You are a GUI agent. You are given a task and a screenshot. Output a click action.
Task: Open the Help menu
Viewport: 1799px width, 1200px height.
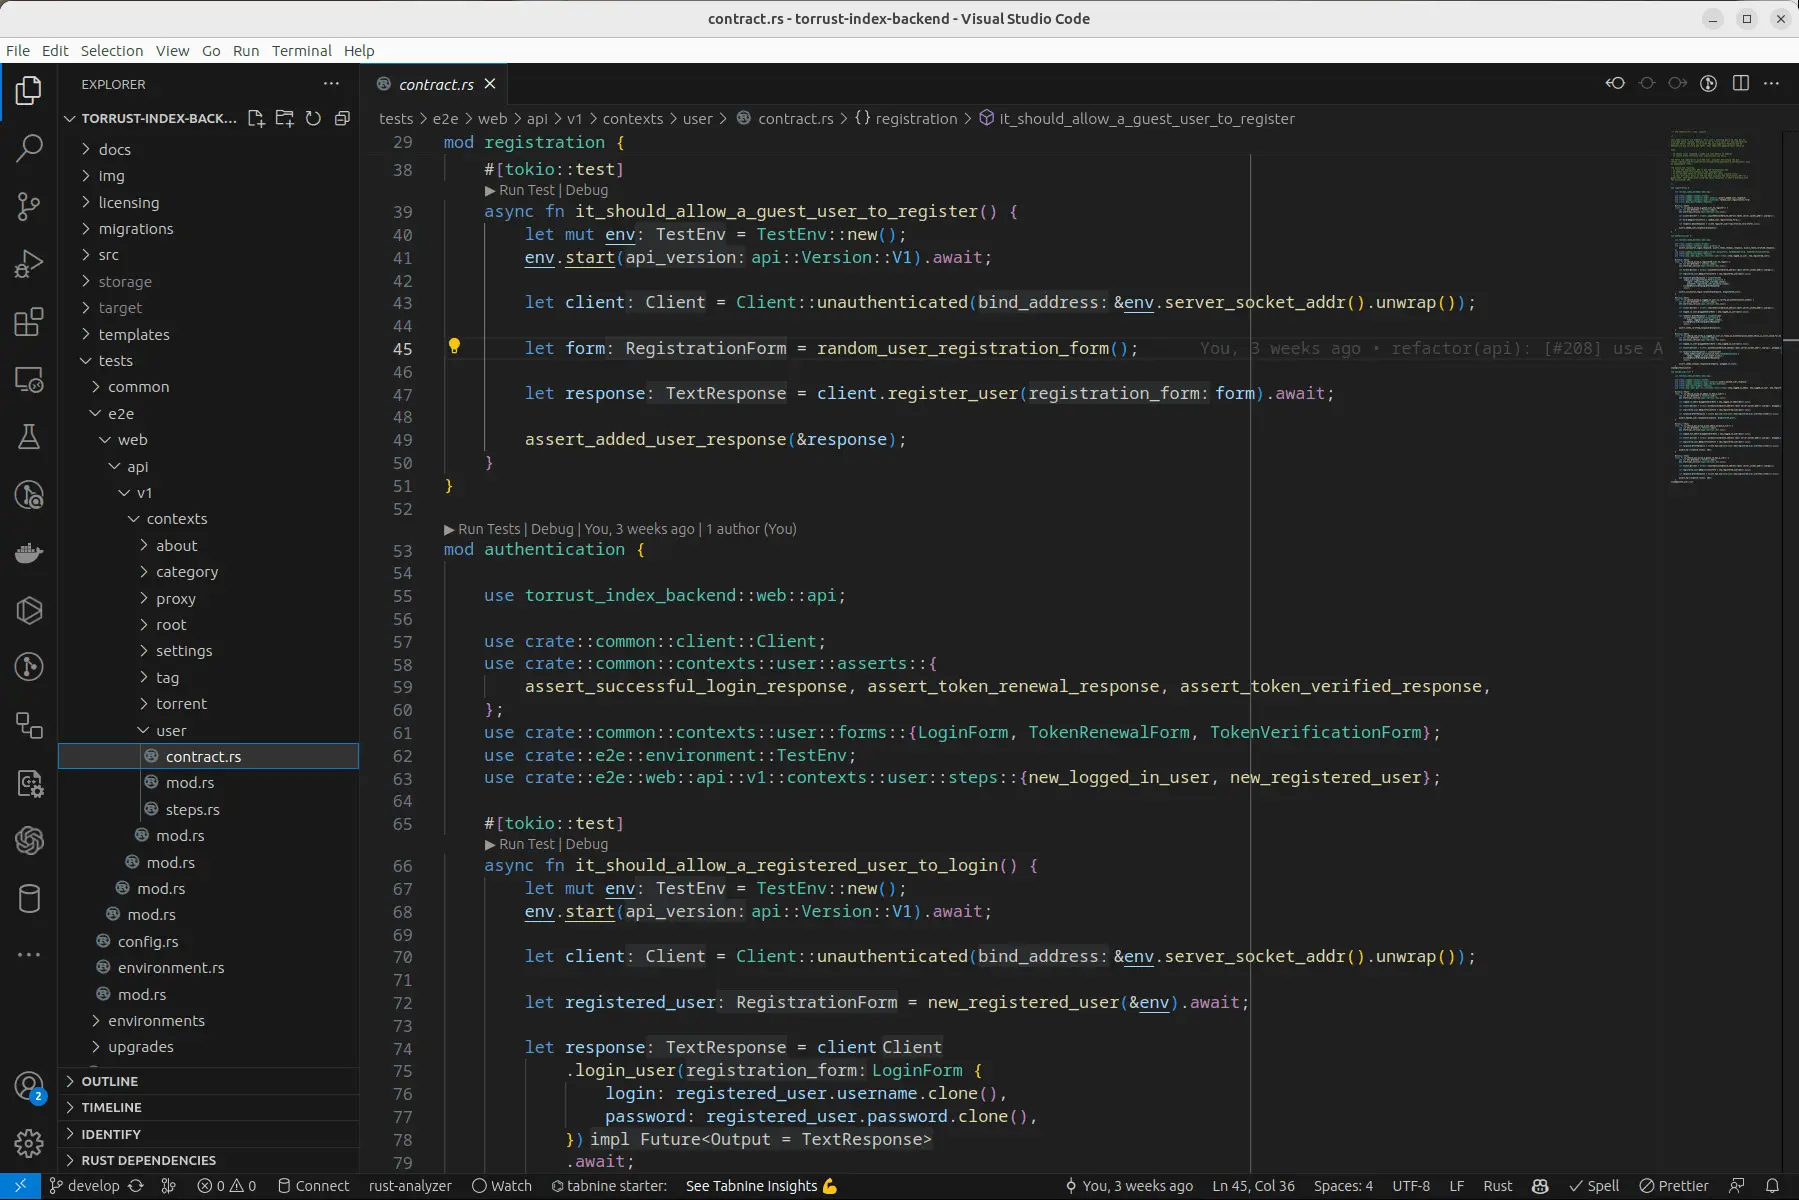(359, 51)
